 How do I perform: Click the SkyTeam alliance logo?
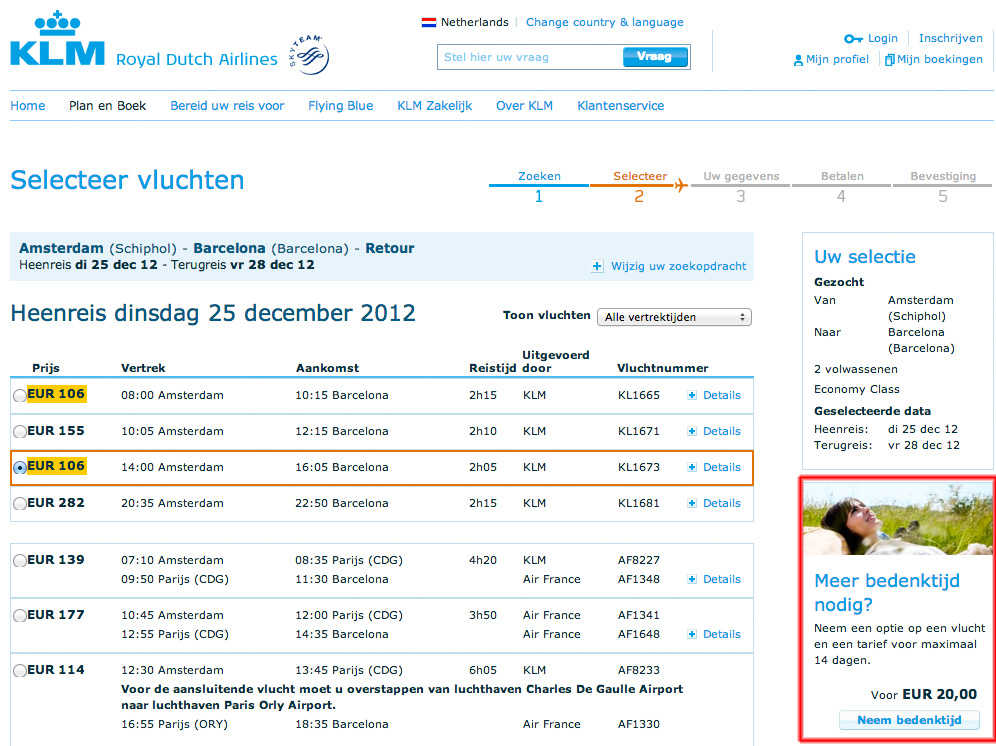click(x=310, y=55)
